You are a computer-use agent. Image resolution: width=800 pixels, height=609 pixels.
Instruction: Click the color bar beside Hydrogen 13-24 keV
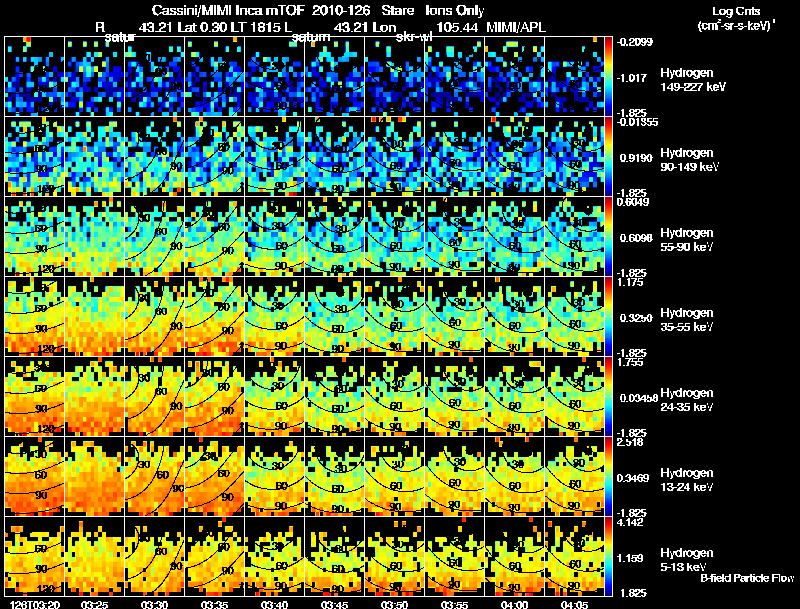[608, 477]
